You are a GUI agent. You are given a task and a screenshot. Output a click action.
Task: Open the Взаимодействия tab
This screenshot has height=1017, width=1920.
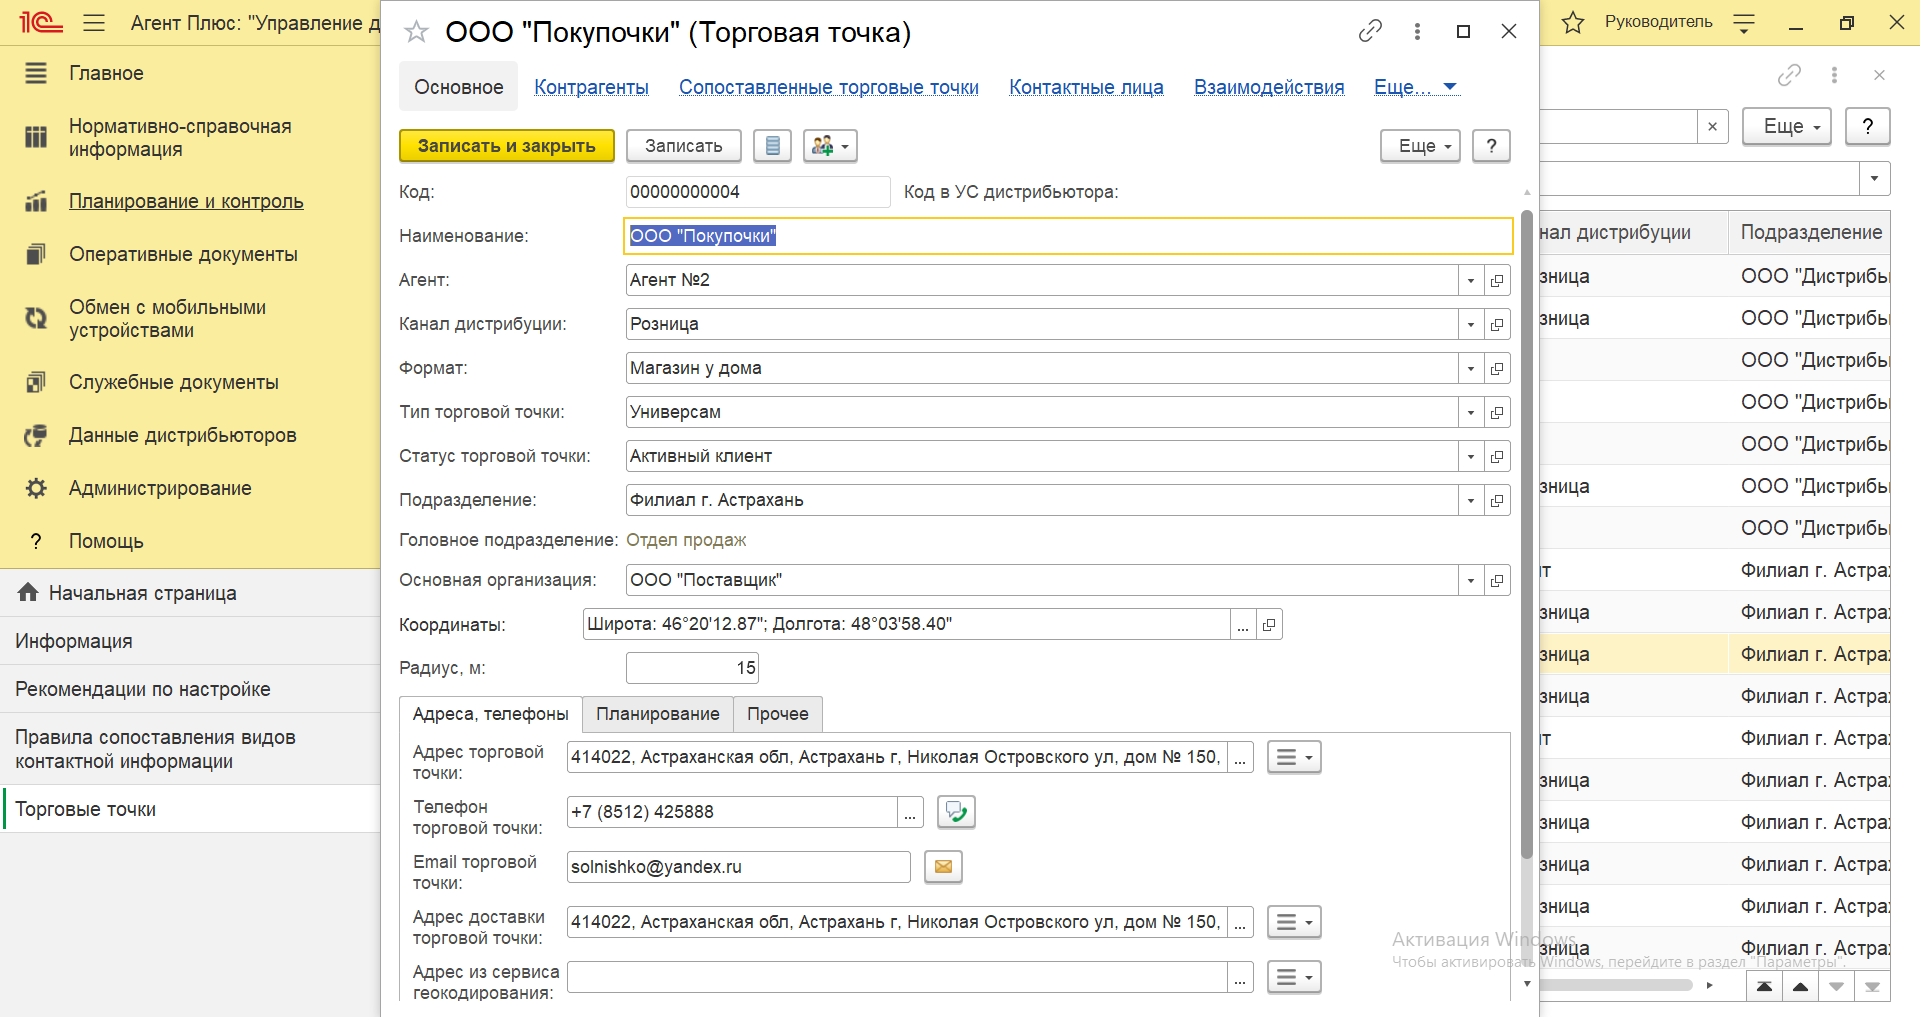coord(1269,87)
